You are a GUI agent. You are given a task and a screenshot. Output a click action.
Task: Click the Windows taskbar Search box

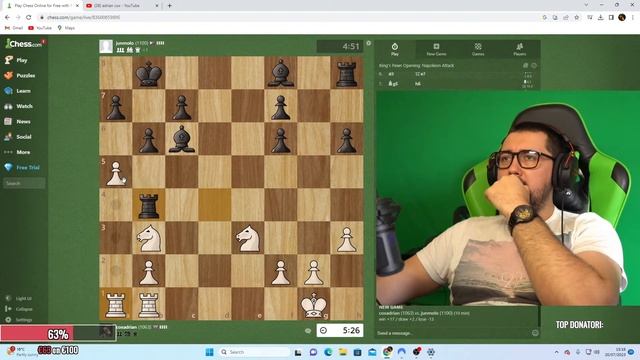[x=254, y=352]
